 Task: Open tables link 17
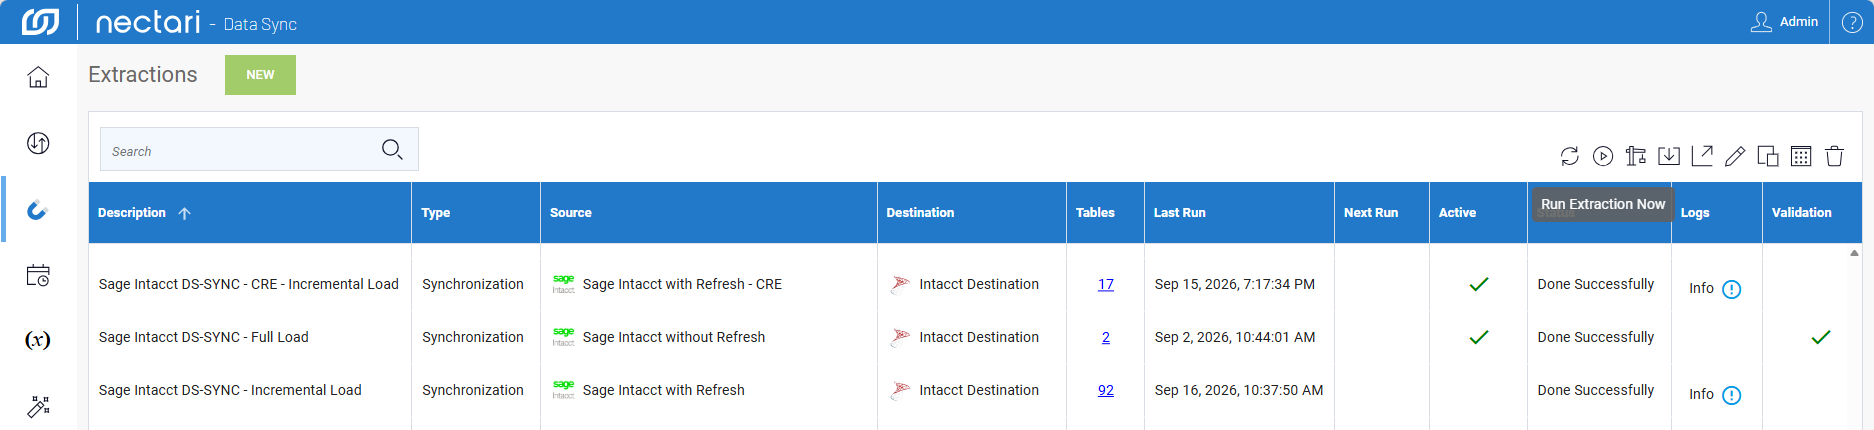[x=1106, y=284]
